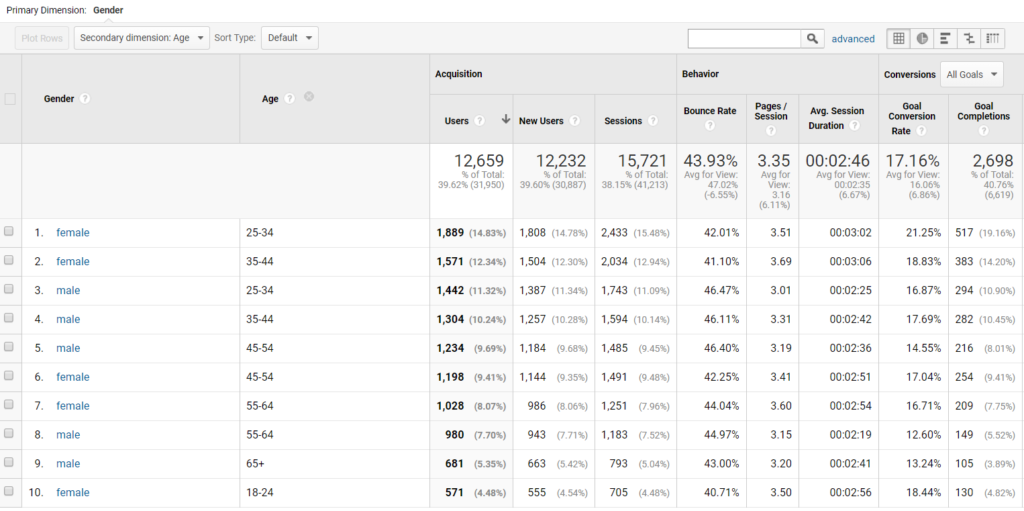Sort by New Users column header
The image size is (1024, 511).
tap(541, 121)
